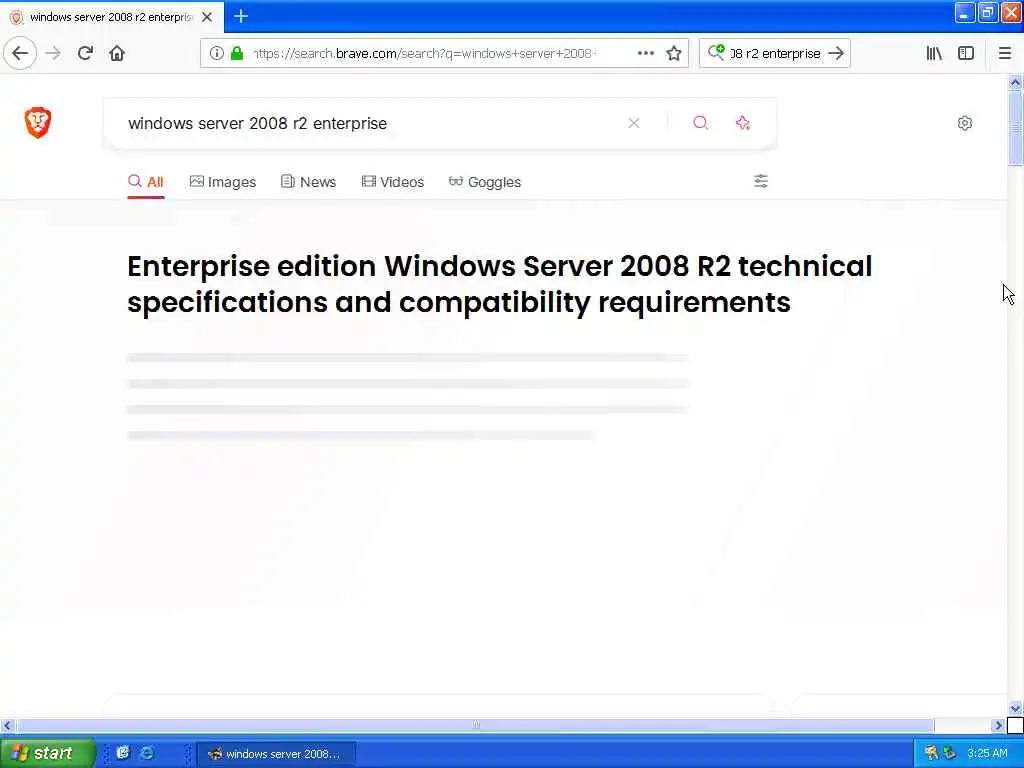Screen dimensions: 1024x768
Task: Ask Brave AI with sparkle icon
Action: [743, 123]
